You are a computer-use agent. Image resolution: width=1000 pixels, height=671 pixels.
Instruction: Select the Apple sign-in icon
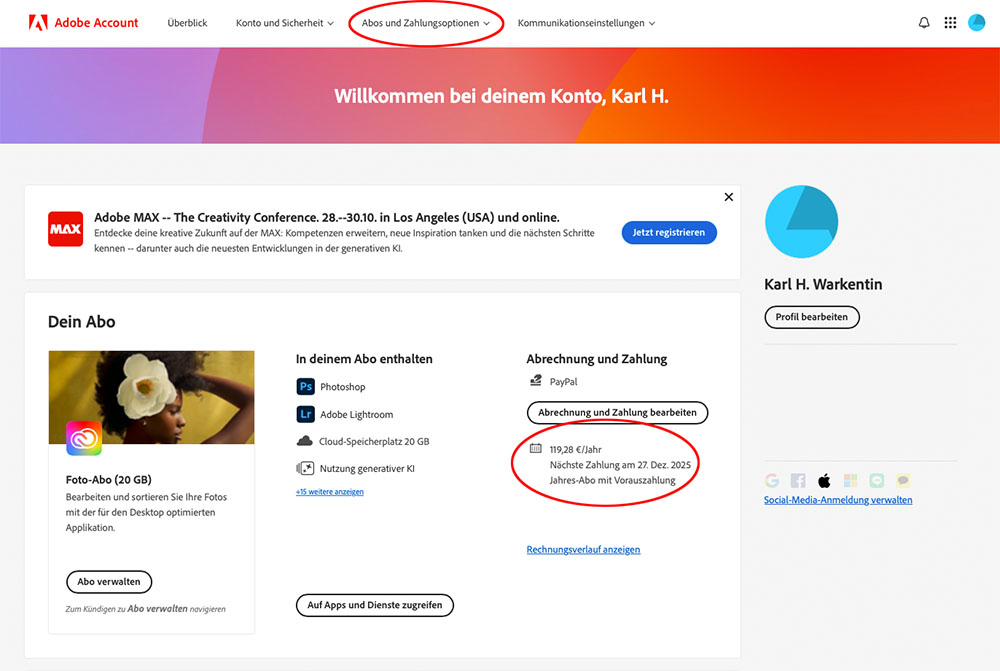pos(824,480)
